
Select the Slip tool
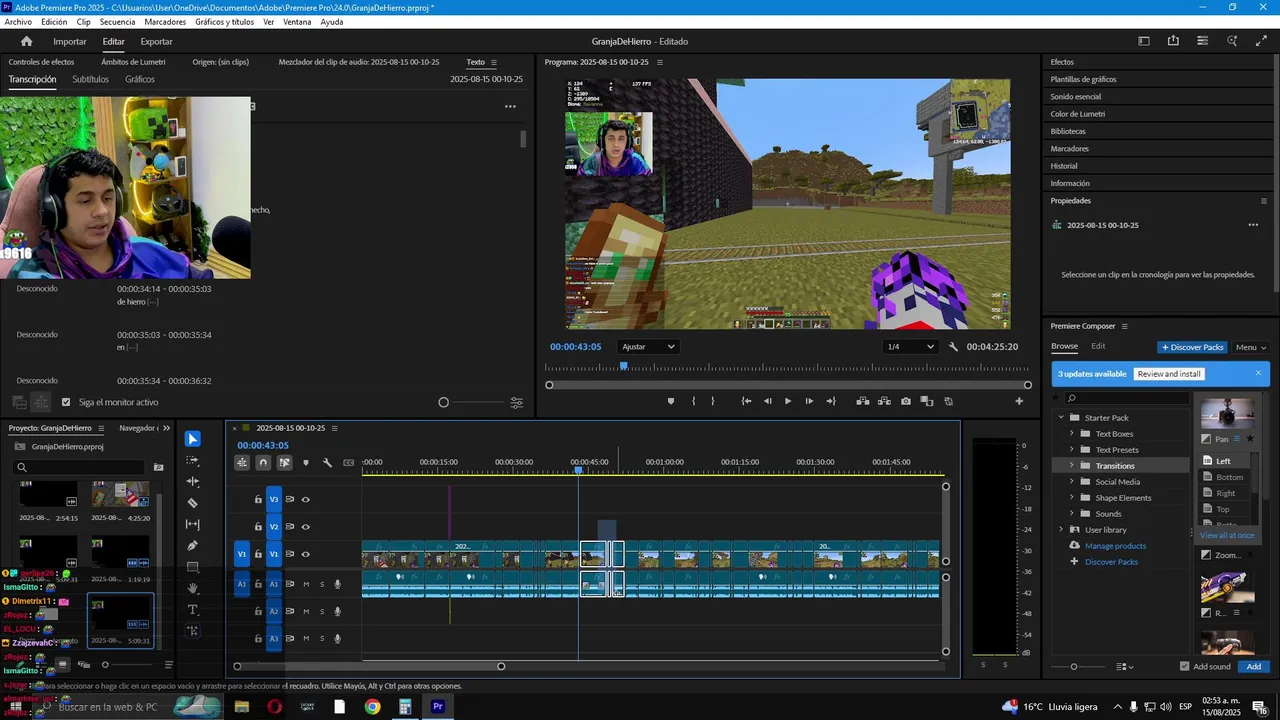pyautogui.click(x=193, y=524)
